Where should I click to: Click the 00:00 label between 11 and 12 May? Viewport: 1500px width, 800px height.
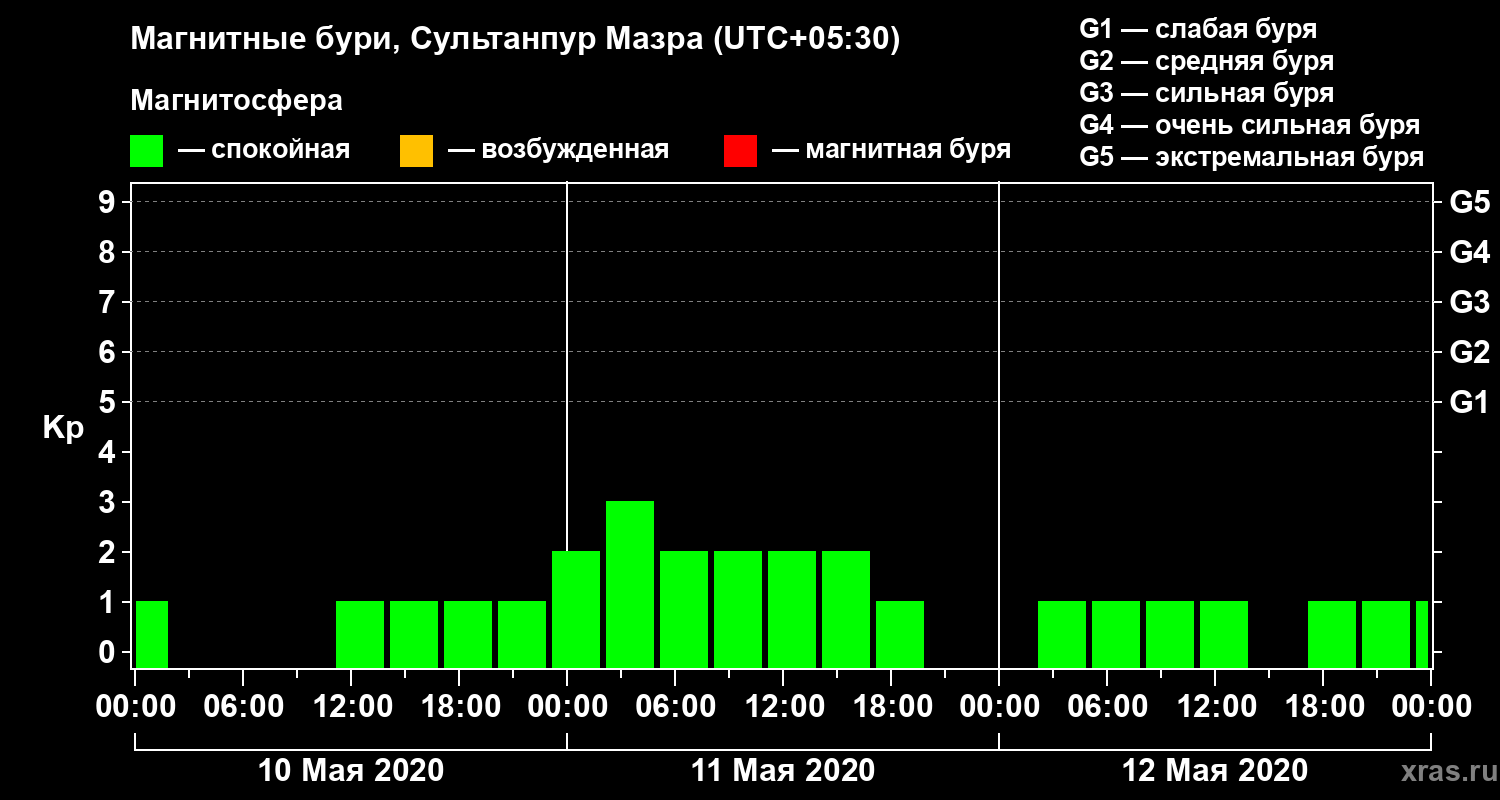coord(999,707)
